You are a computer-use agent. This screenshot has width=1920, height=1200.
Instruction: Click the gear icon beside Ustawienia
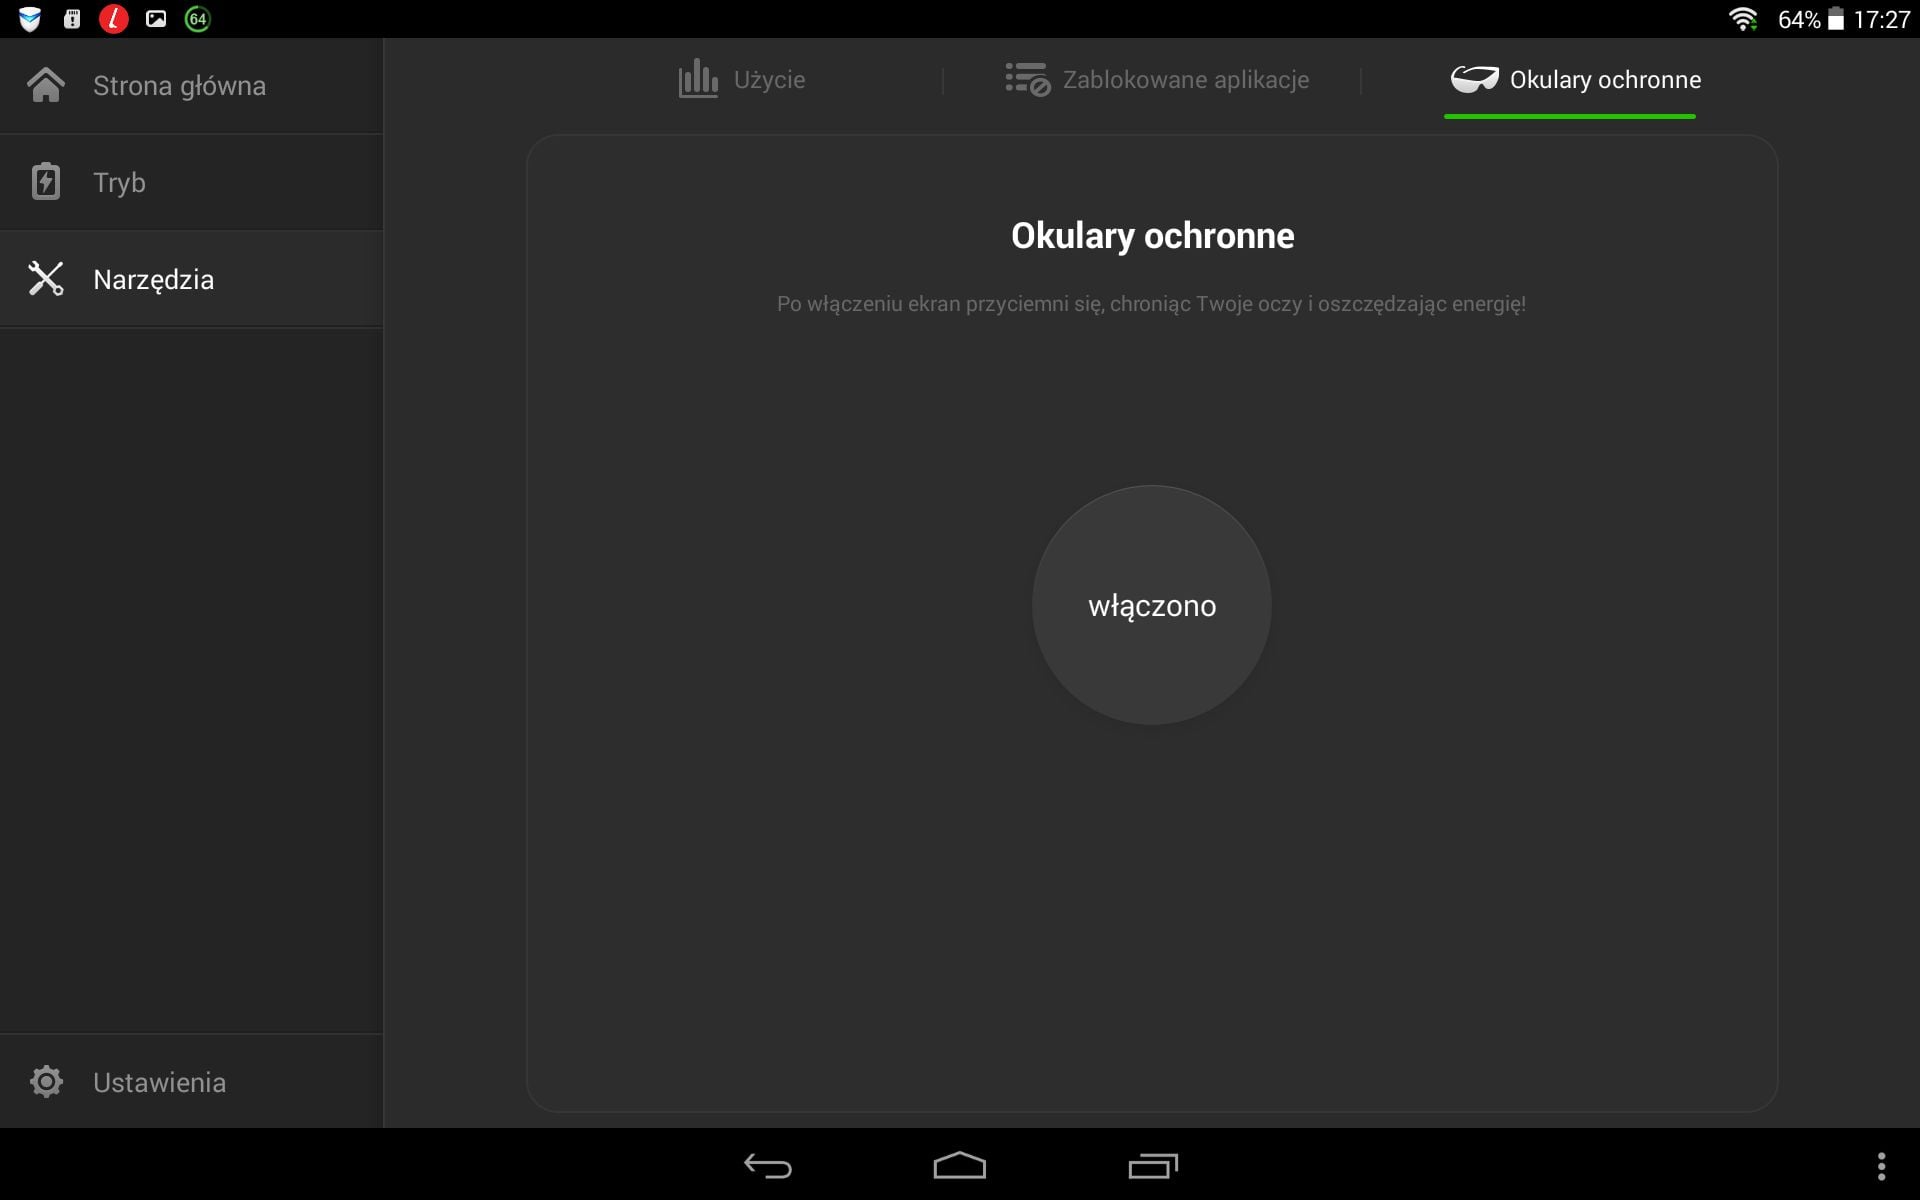(46, 1081)
